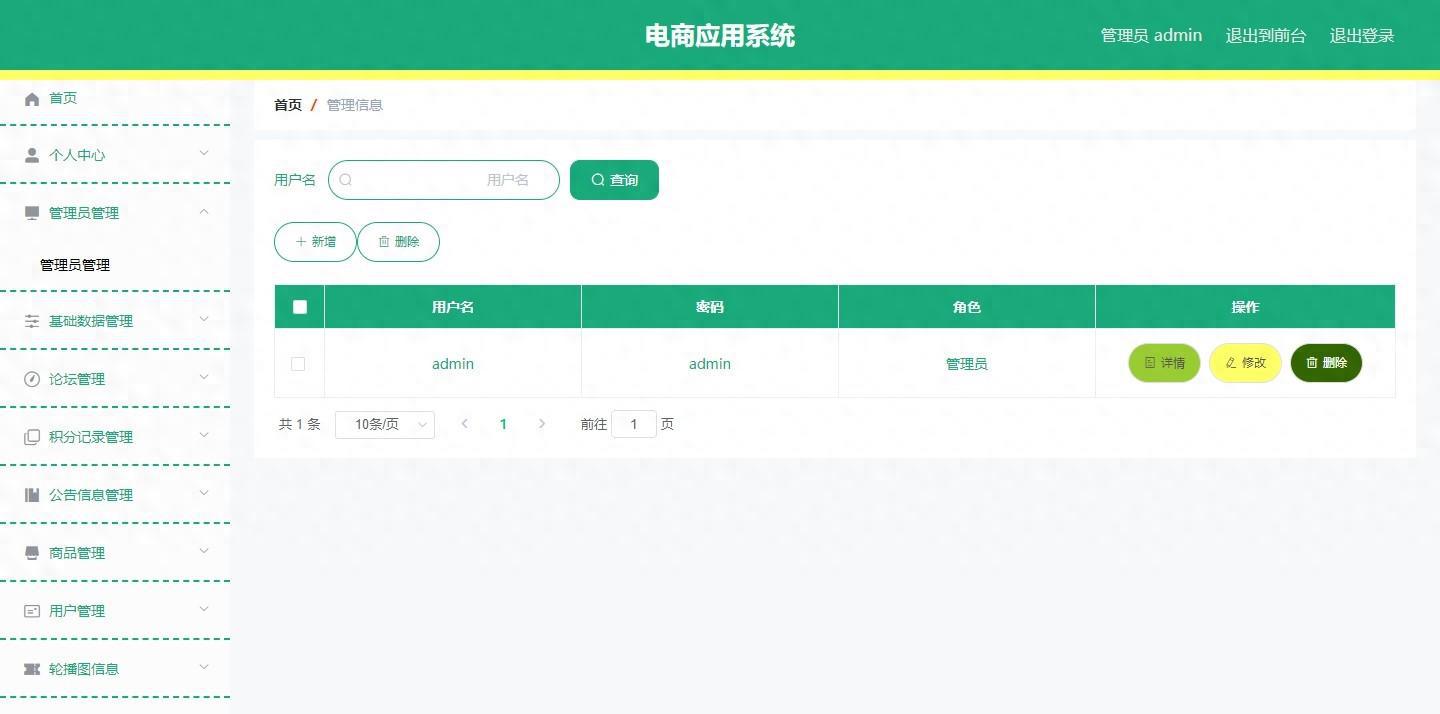Click the person icon for 个人中心

pos(32,155)
